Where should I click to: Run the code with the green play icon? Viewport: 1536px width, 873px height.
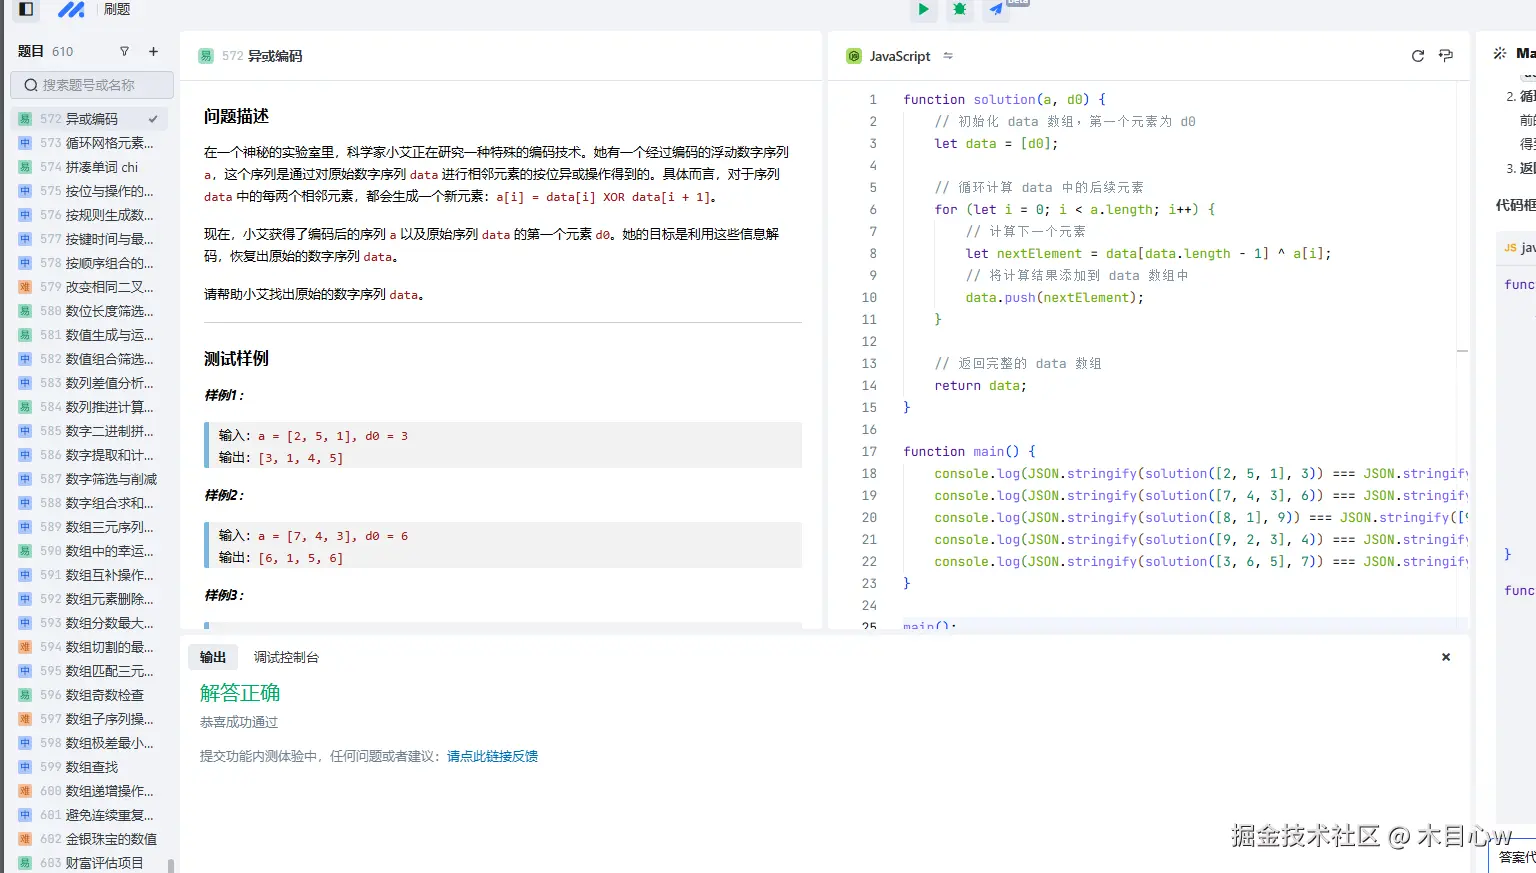(923, 10)
